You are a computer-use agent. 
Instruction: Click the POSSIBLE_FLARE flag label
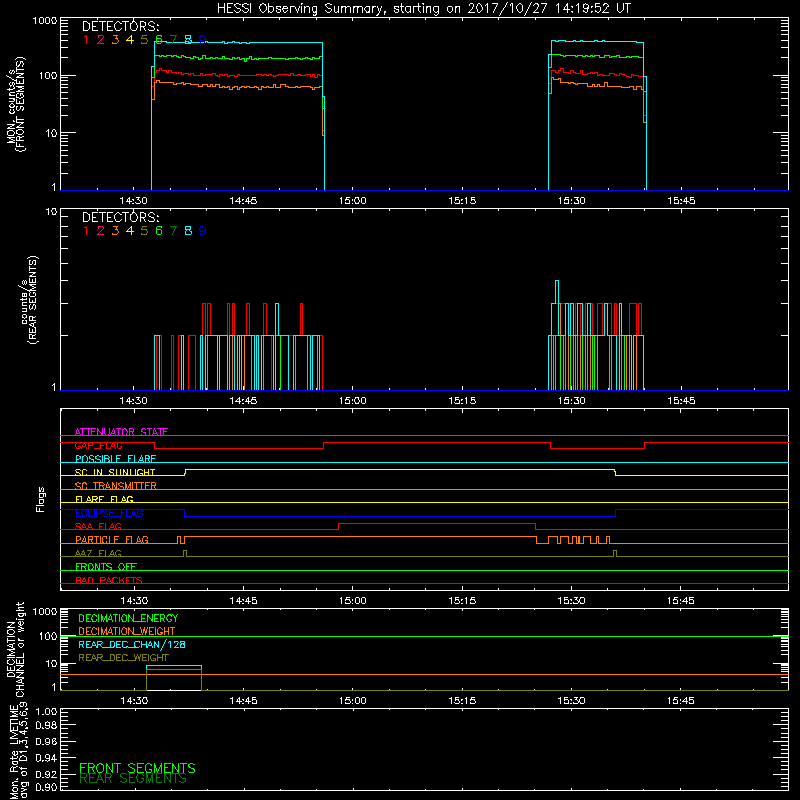coord(115,459)
